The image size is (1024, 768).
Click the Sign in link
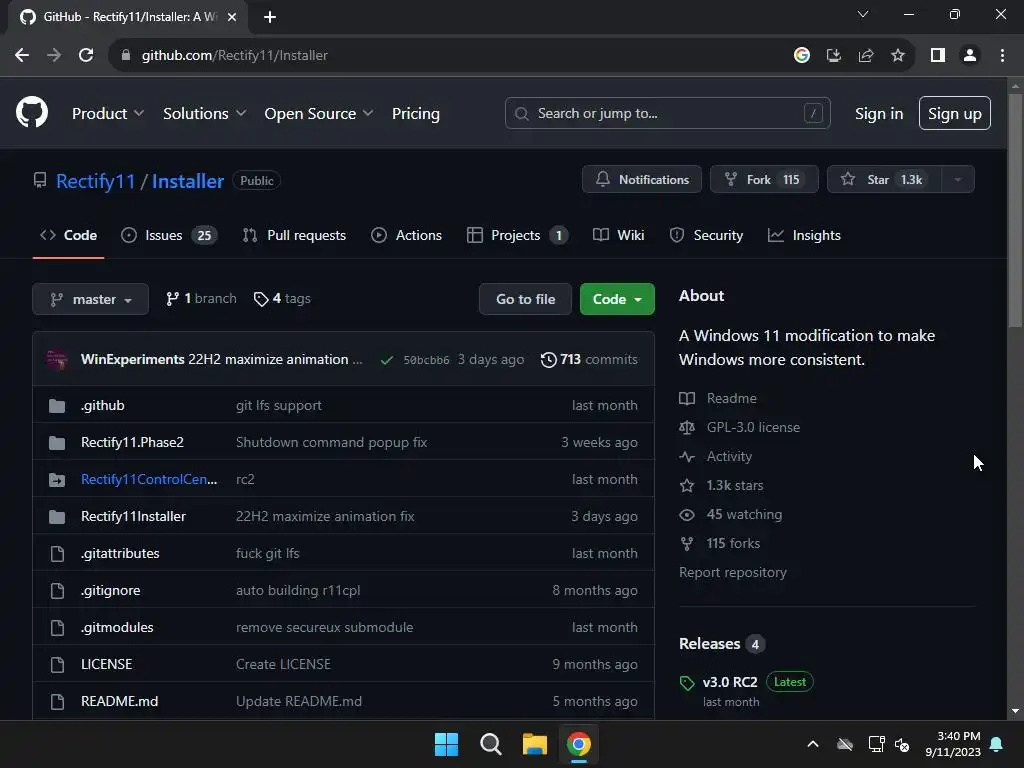pyautogui.click(x=879, y=114)
